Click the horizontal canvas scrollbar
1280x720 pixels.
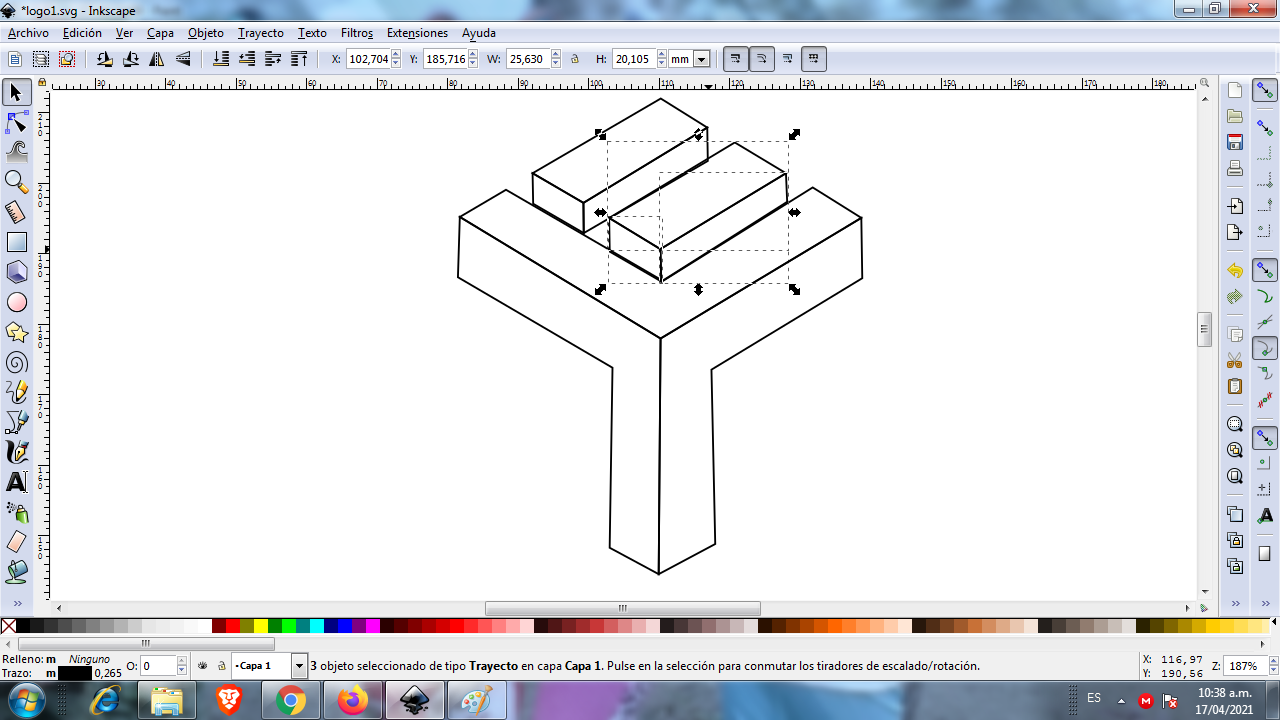(x=622, y=608)
